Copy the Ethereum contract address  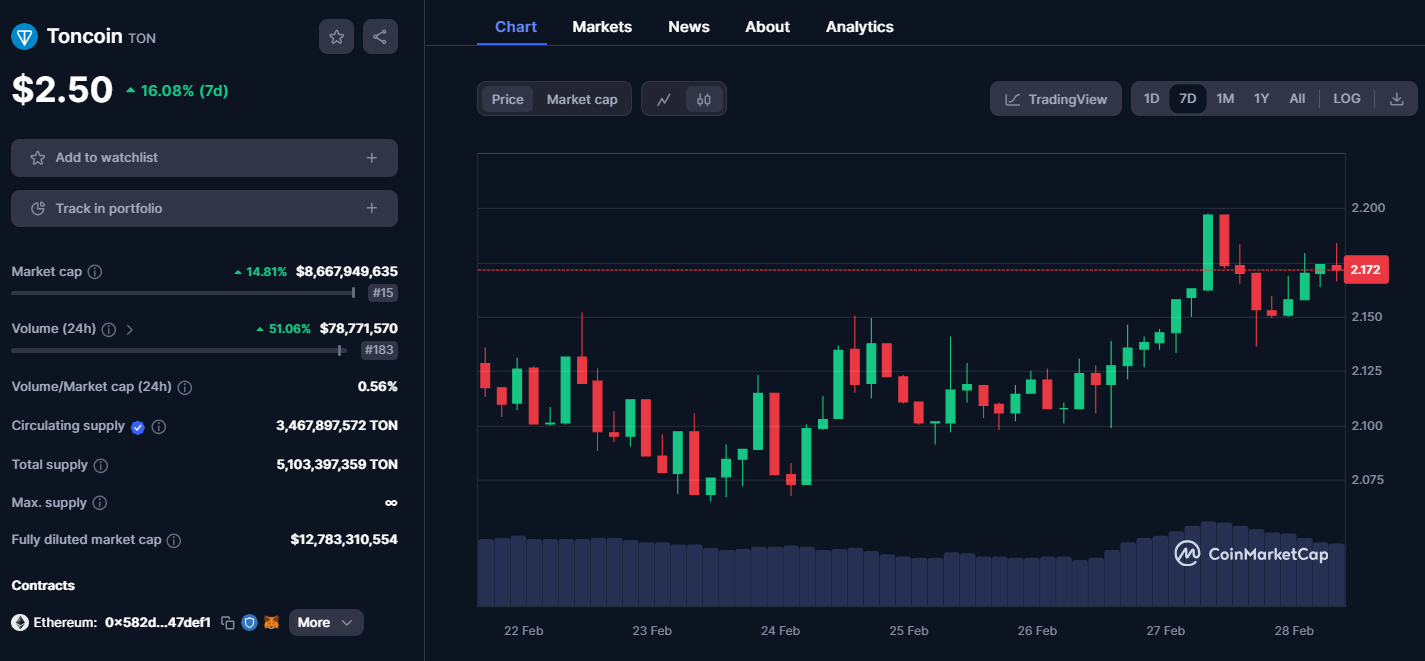pos(227,623)
